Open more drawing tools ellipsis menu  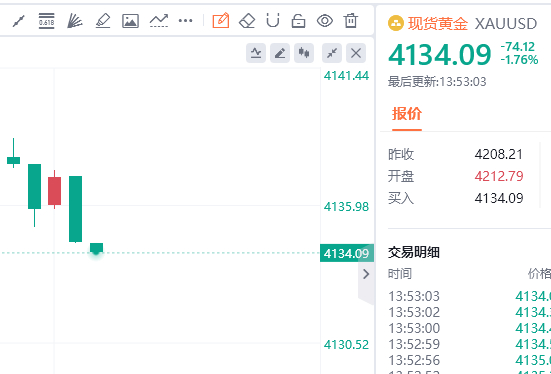coord(185,21)
